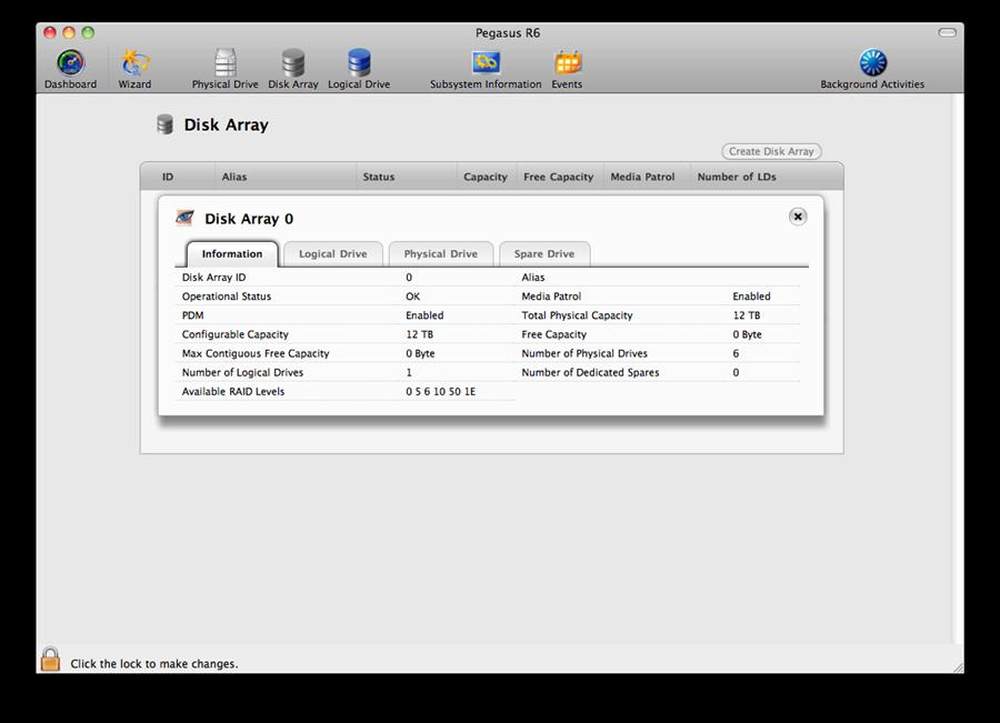Click the Disk Array 0 panel icon

pos(185,218)
